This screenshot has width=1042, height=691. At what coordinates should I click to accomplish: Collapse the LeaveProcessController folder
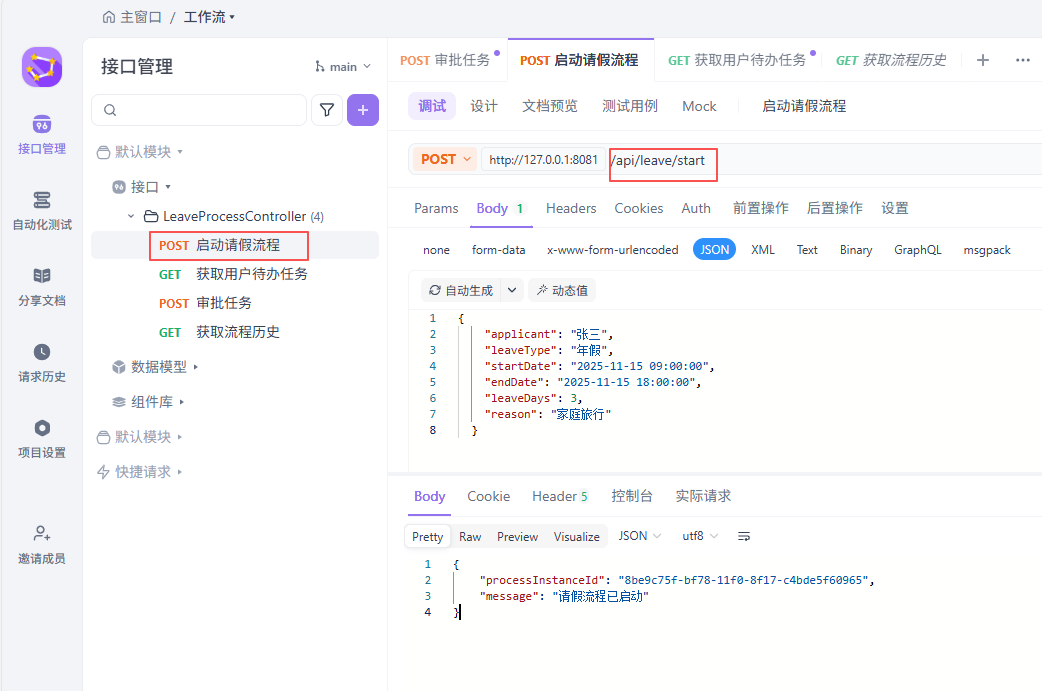pyautogui.click(x=131, y=216)
